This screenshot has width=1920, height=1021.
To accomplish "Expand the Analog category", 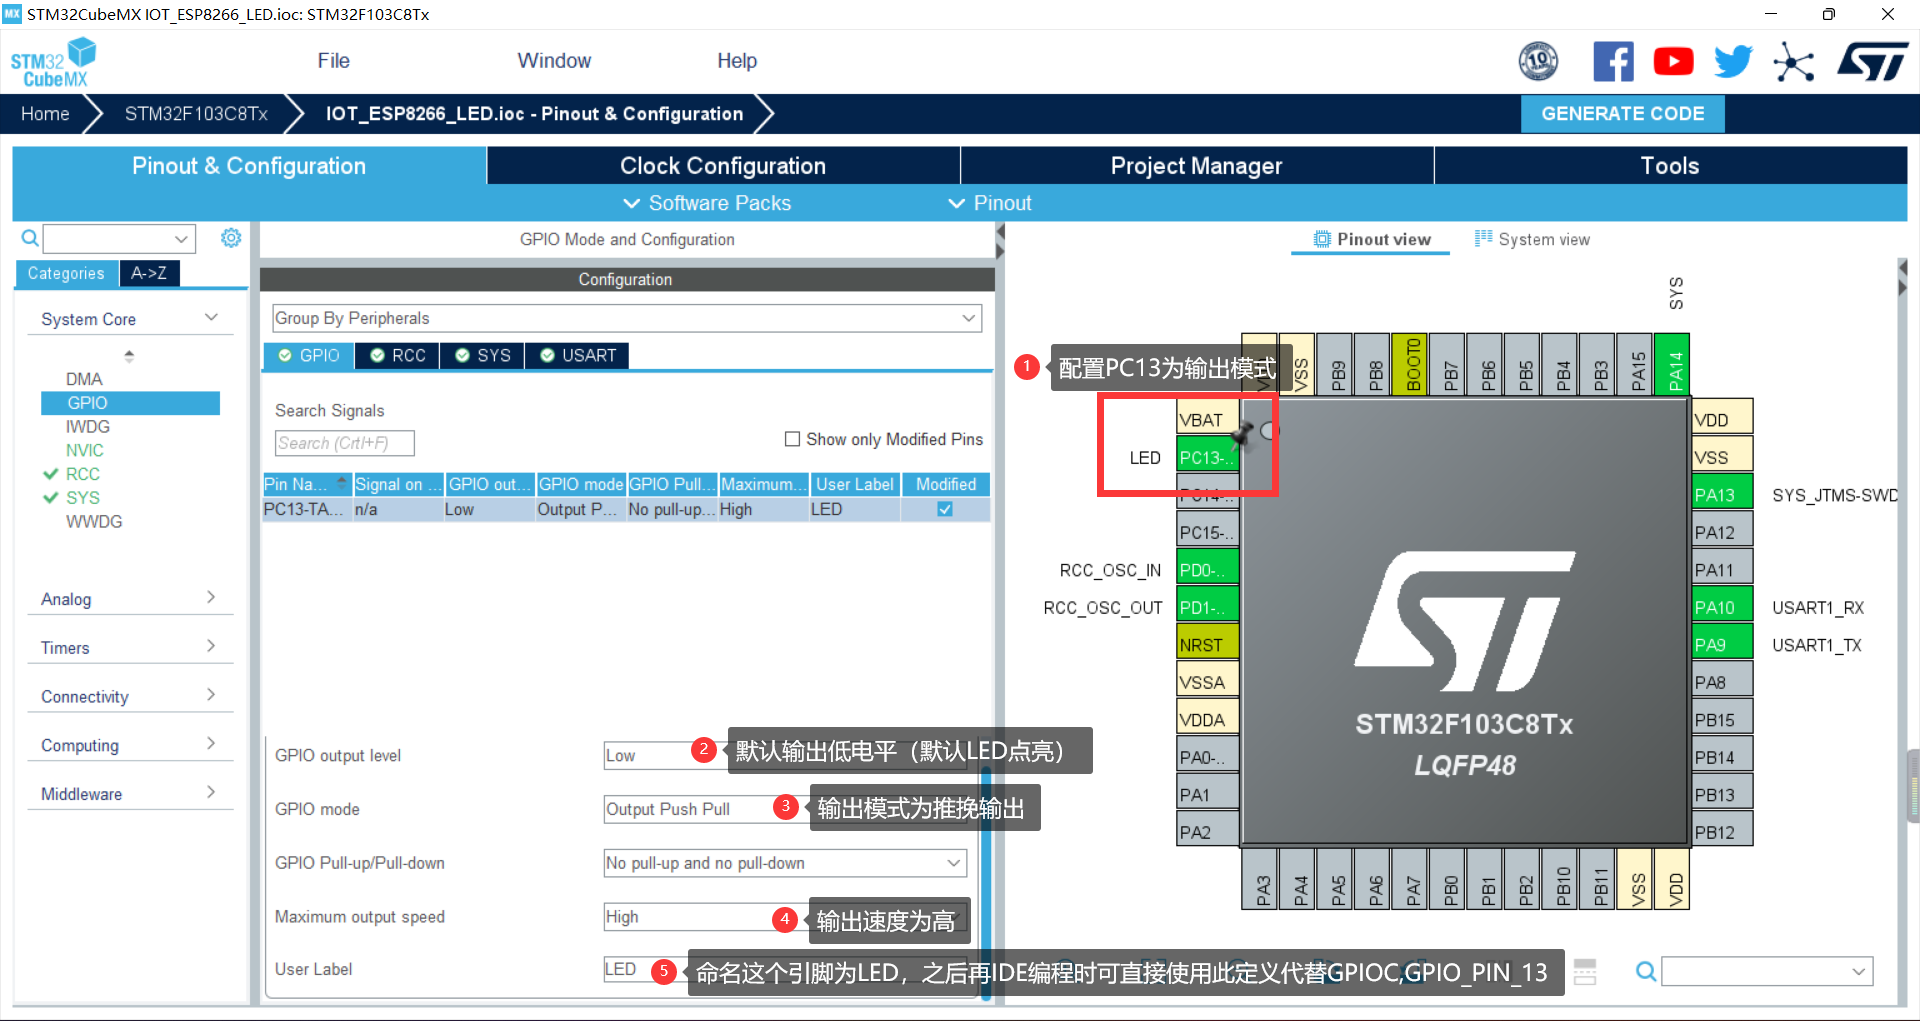I will pos(130,599).
